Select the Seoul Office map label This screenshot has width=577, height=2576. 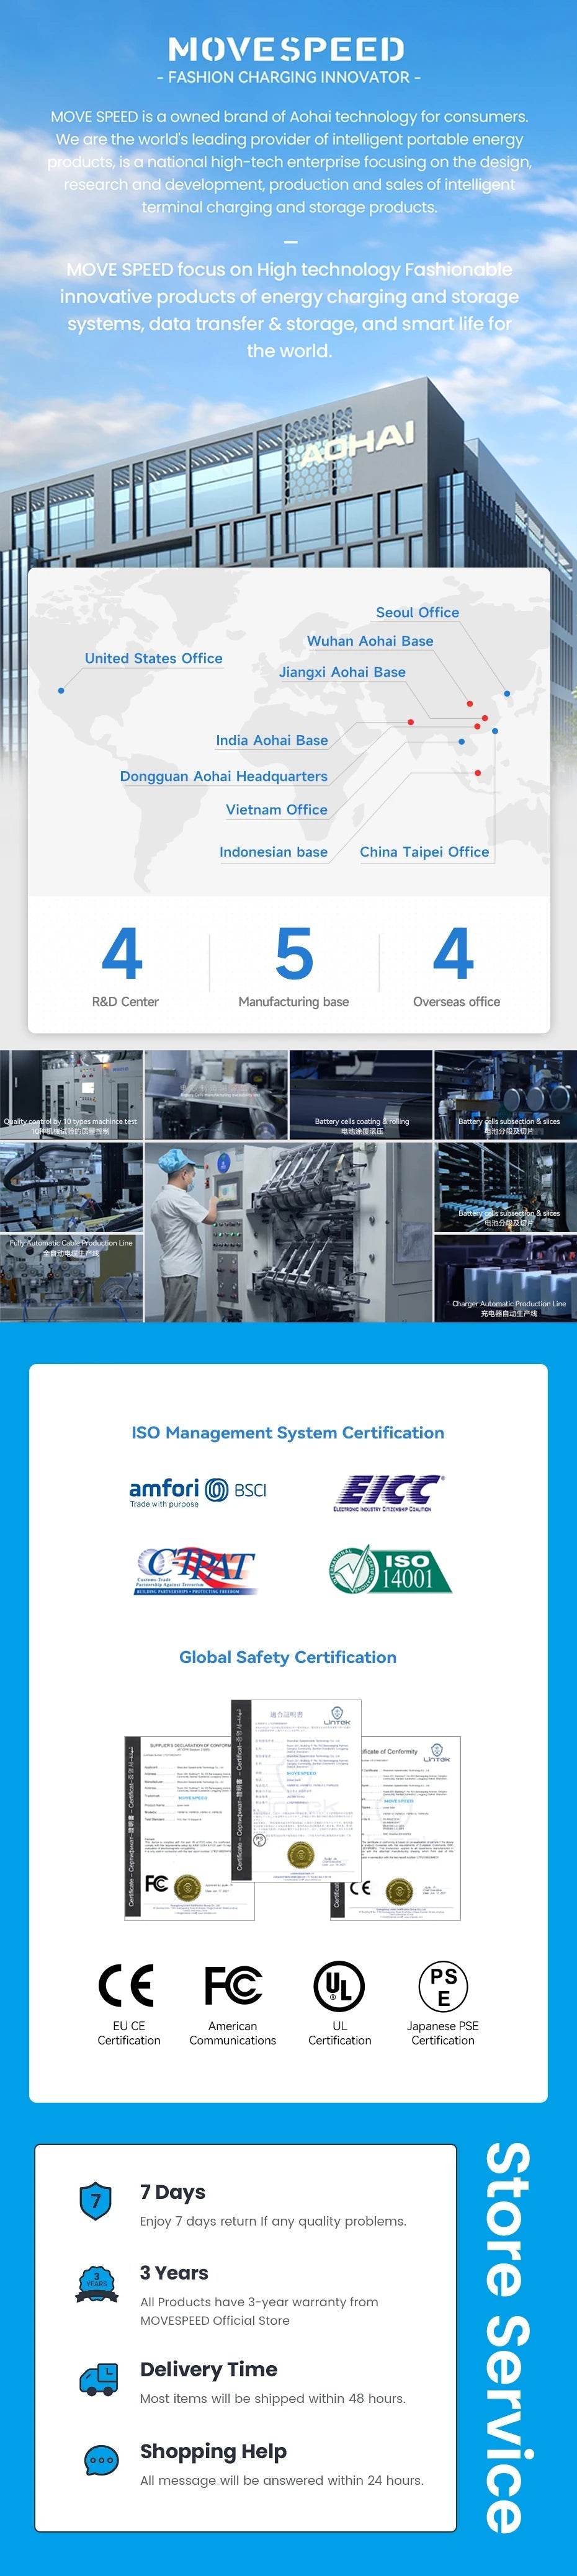[x=417, y=612]
